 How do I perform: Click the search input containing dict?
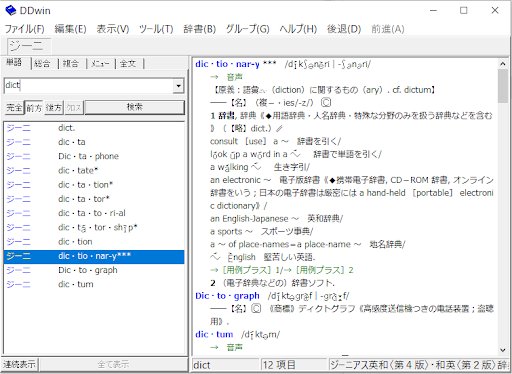(x=89, y=85)
